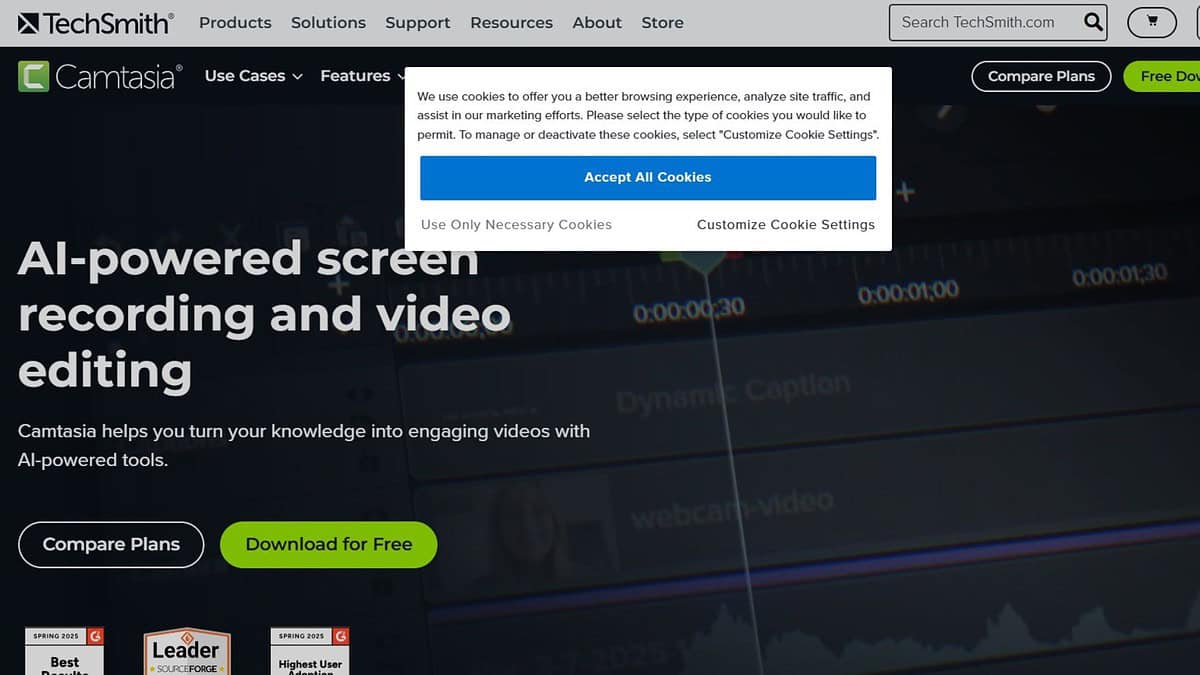
Task: Open the Solutions menu
Action: point(328,22)
